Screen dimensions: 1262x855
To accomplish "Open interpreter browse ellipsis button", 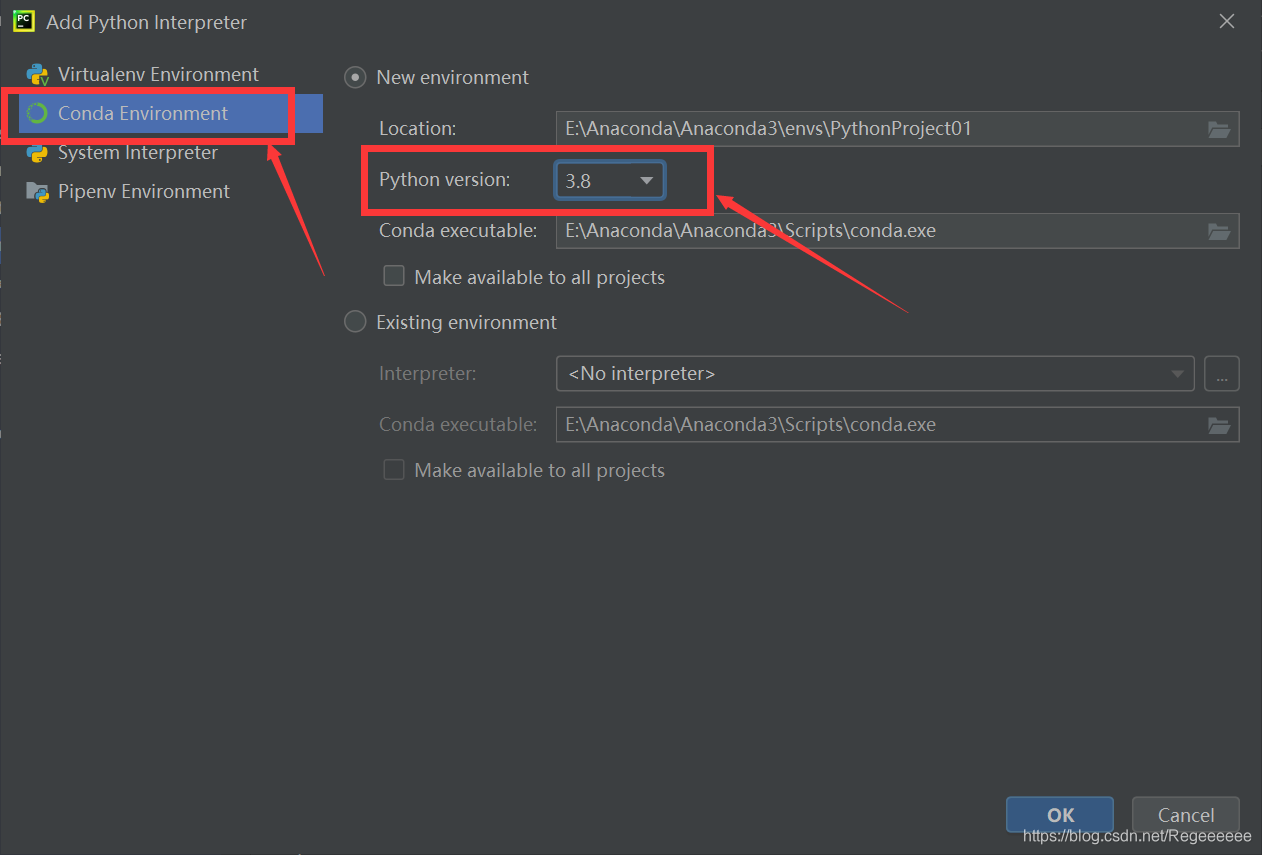I will tap(1222, 374).
